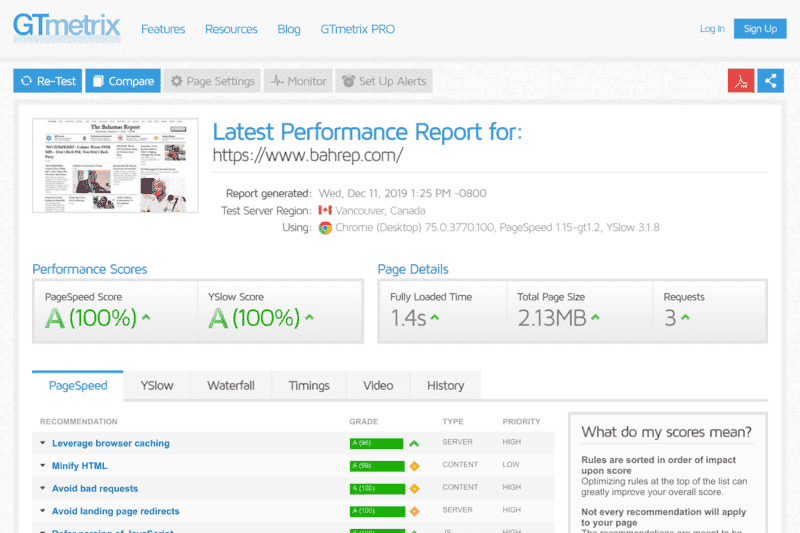Image resolution: width=800 pixels, height=533 pixels.
Task: Click green up arrow beside Leverage caching grade
Action: pos(414,444)
